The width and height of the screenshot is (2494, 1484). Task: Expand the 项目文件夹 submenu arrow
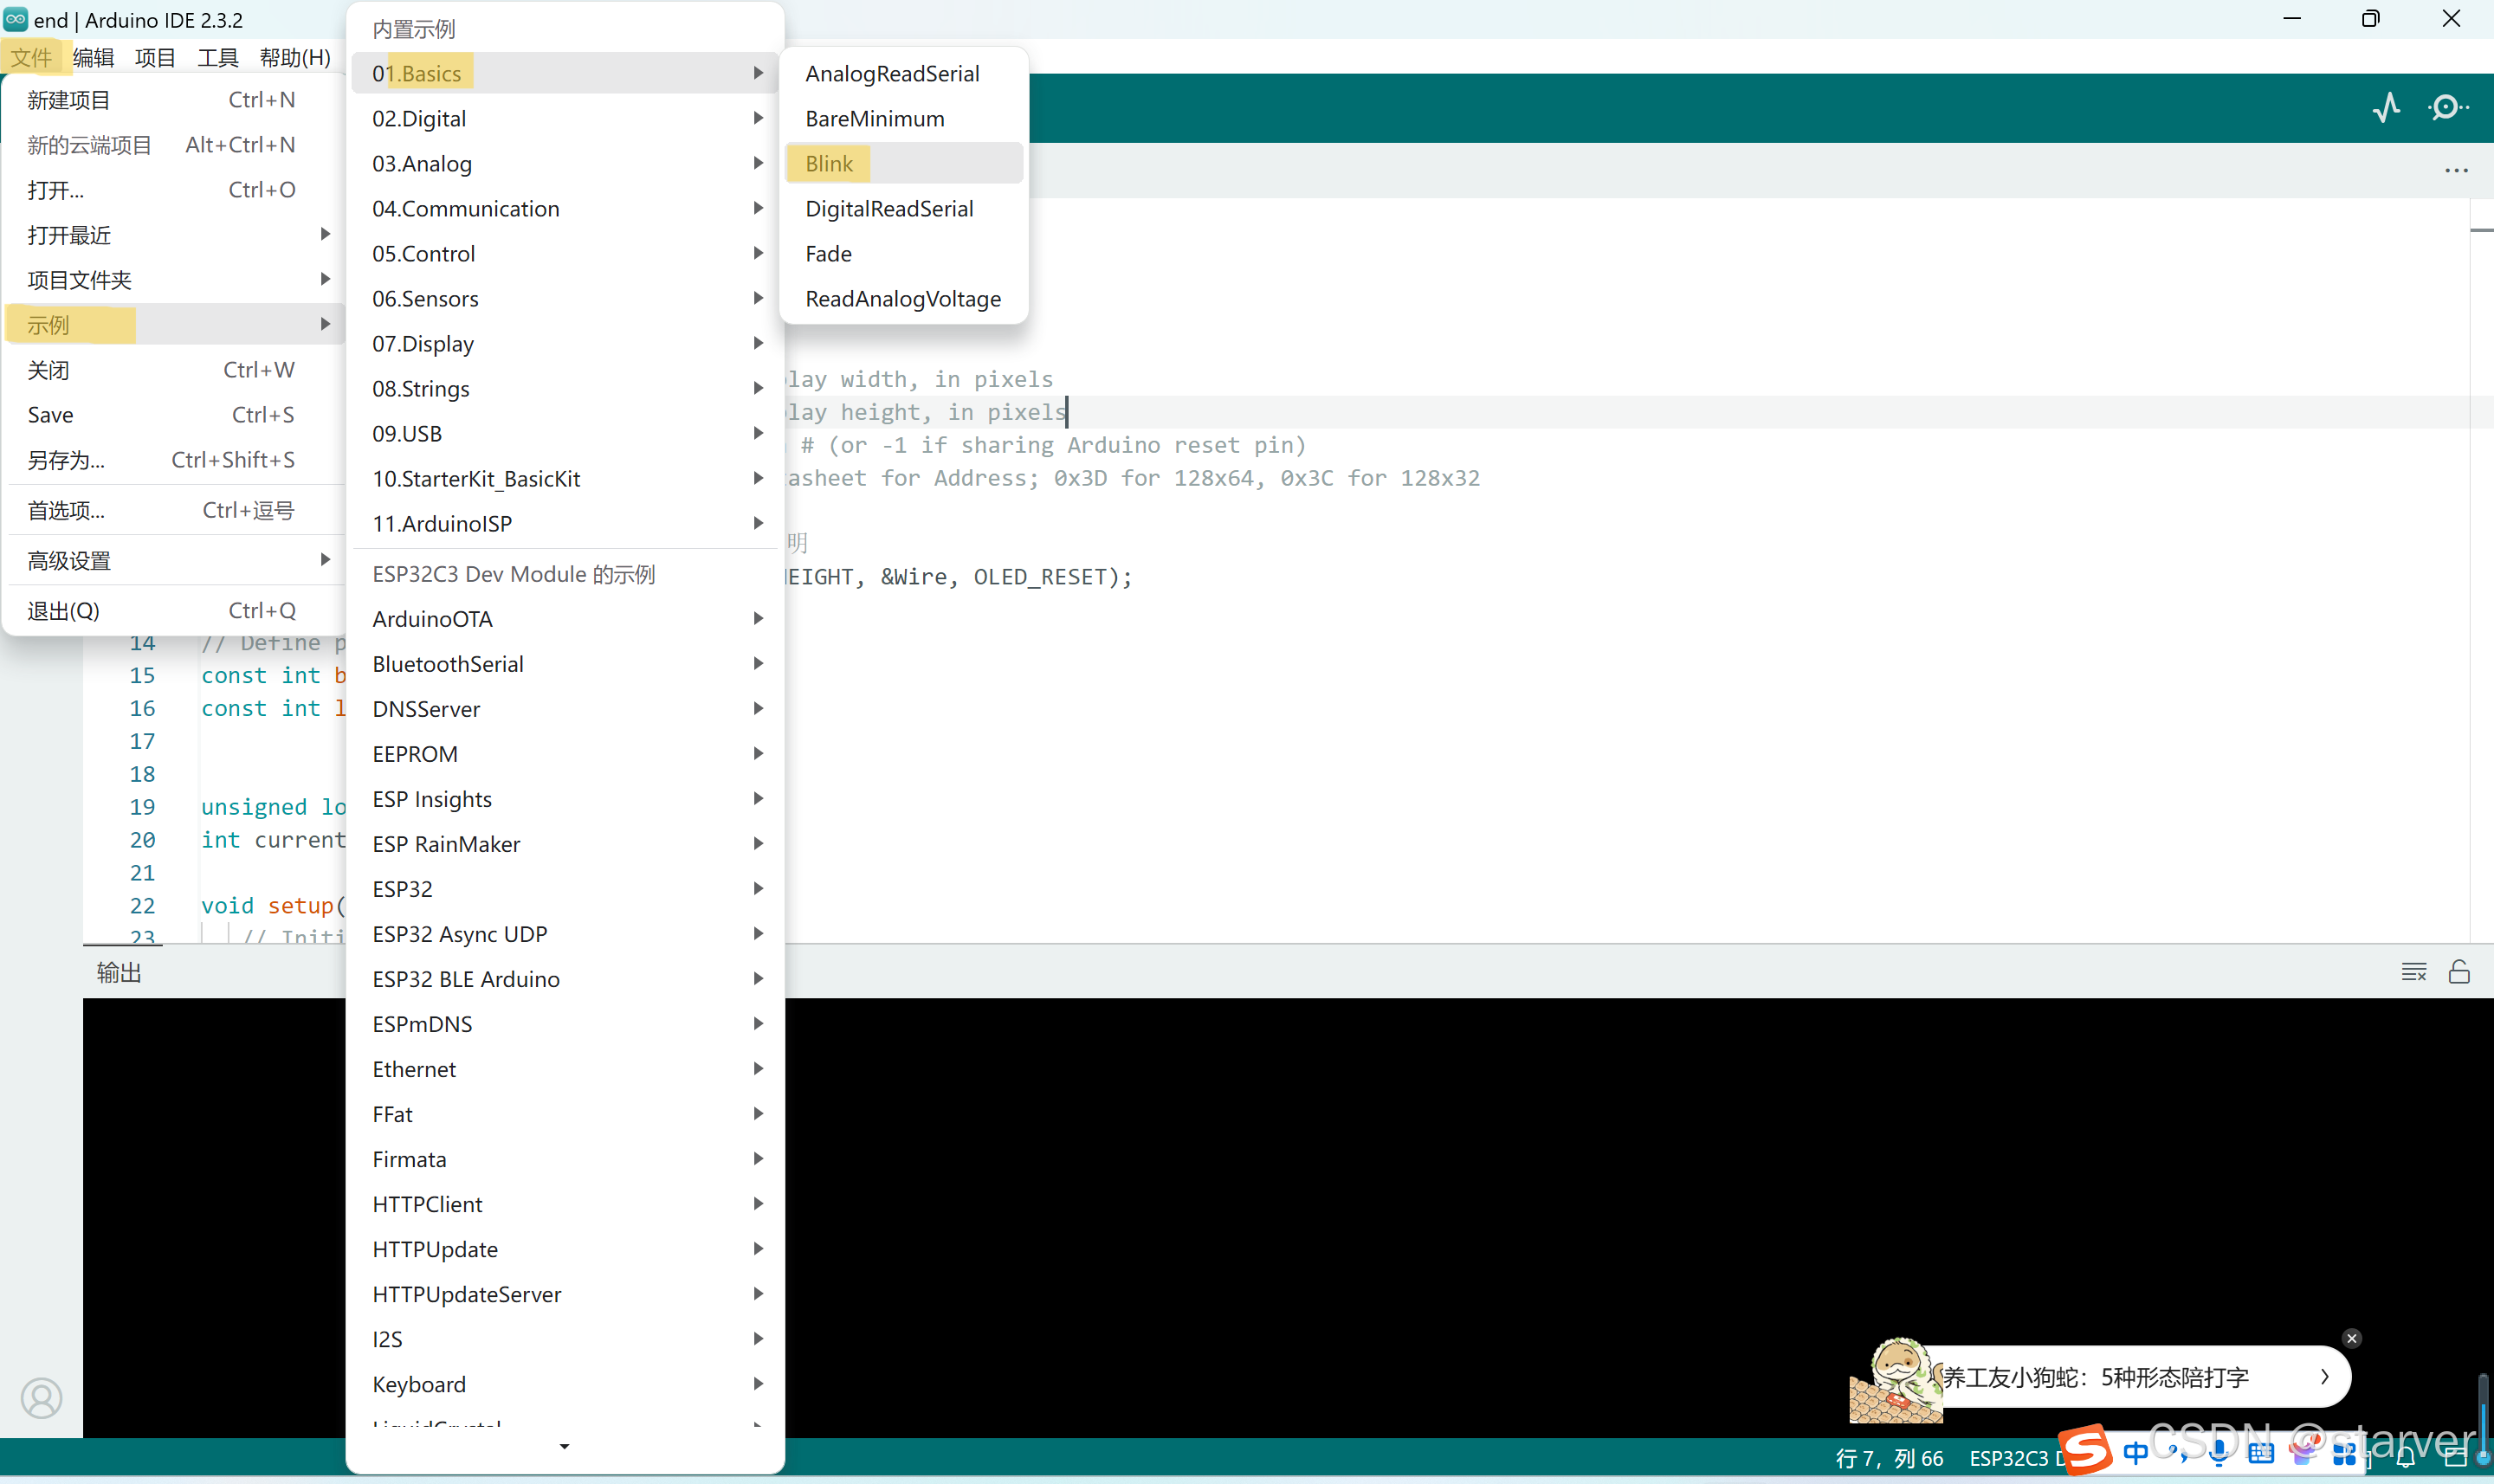tap(325, 279)
